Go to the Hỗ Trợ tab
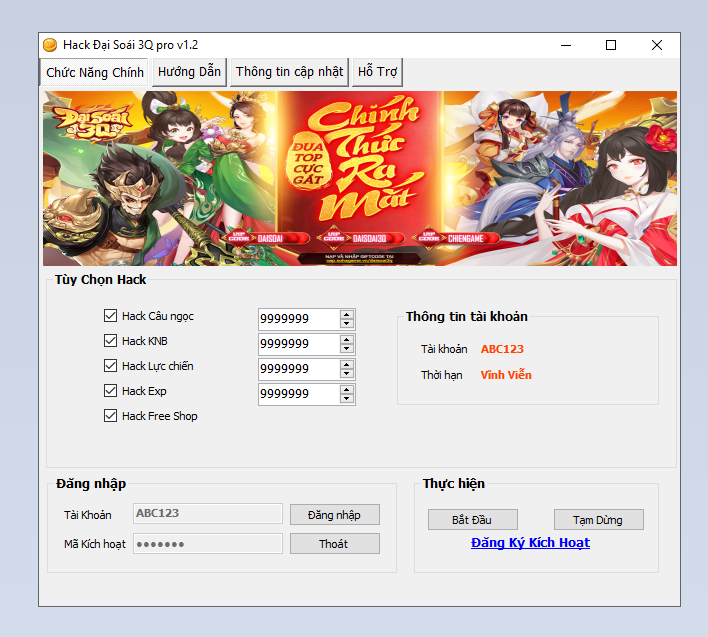The height and width of the screenshot is (637, 708). click(377, 72)
